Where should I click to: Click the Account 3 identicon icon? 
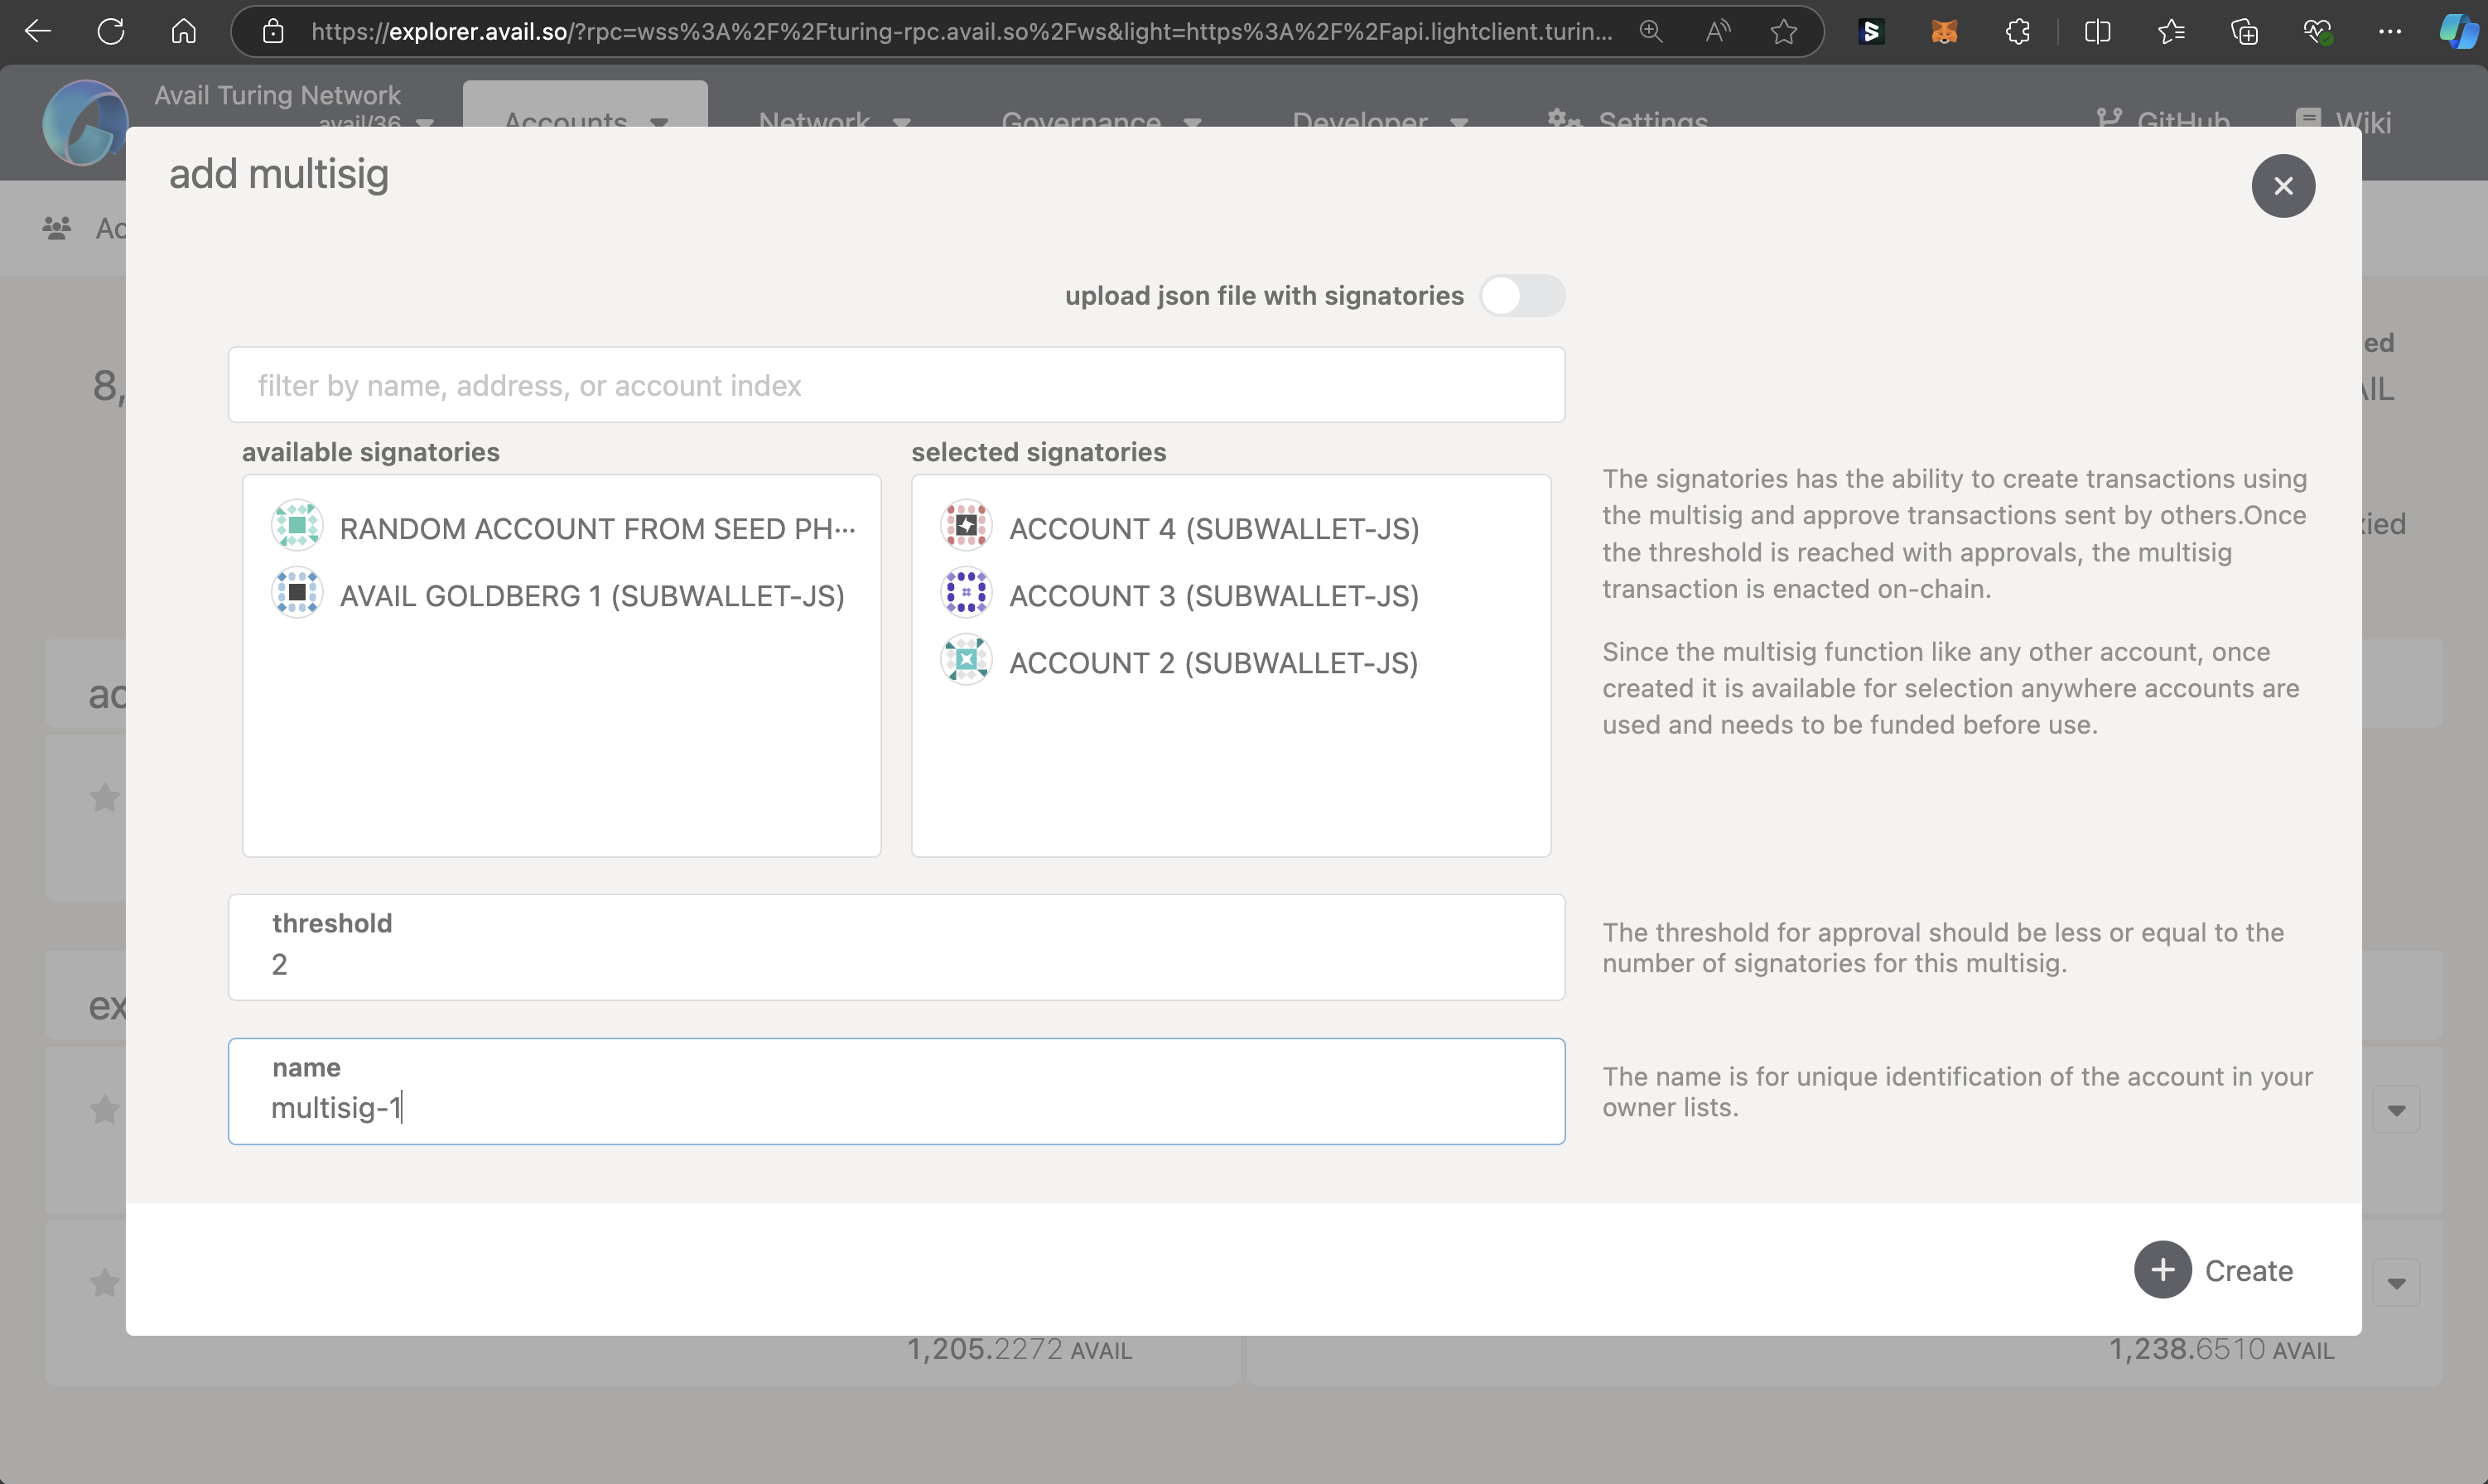click(966, 593)
